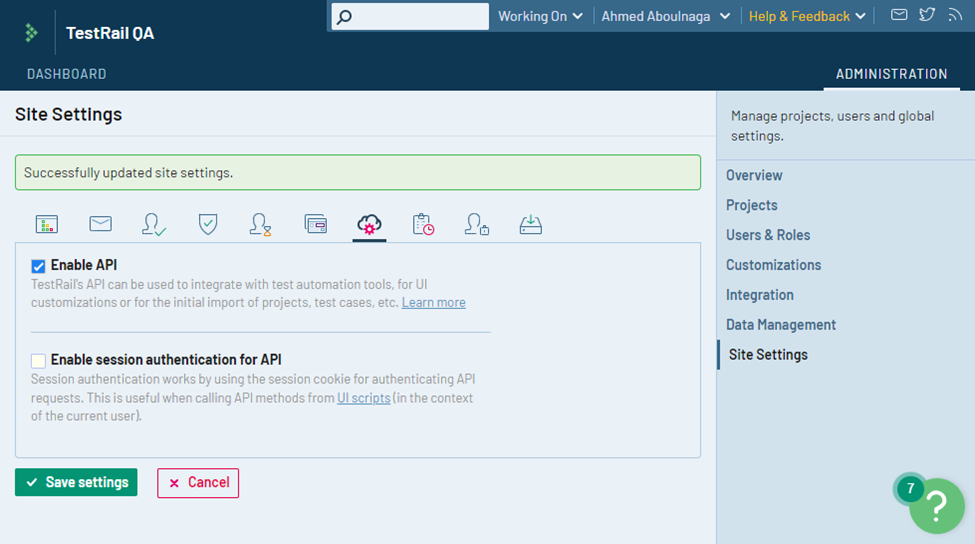Image resolution: width=975 pixels, height=544 pixels.
Task: Select the clipboard with clock tab icon
Action: [x=423, y=224]
